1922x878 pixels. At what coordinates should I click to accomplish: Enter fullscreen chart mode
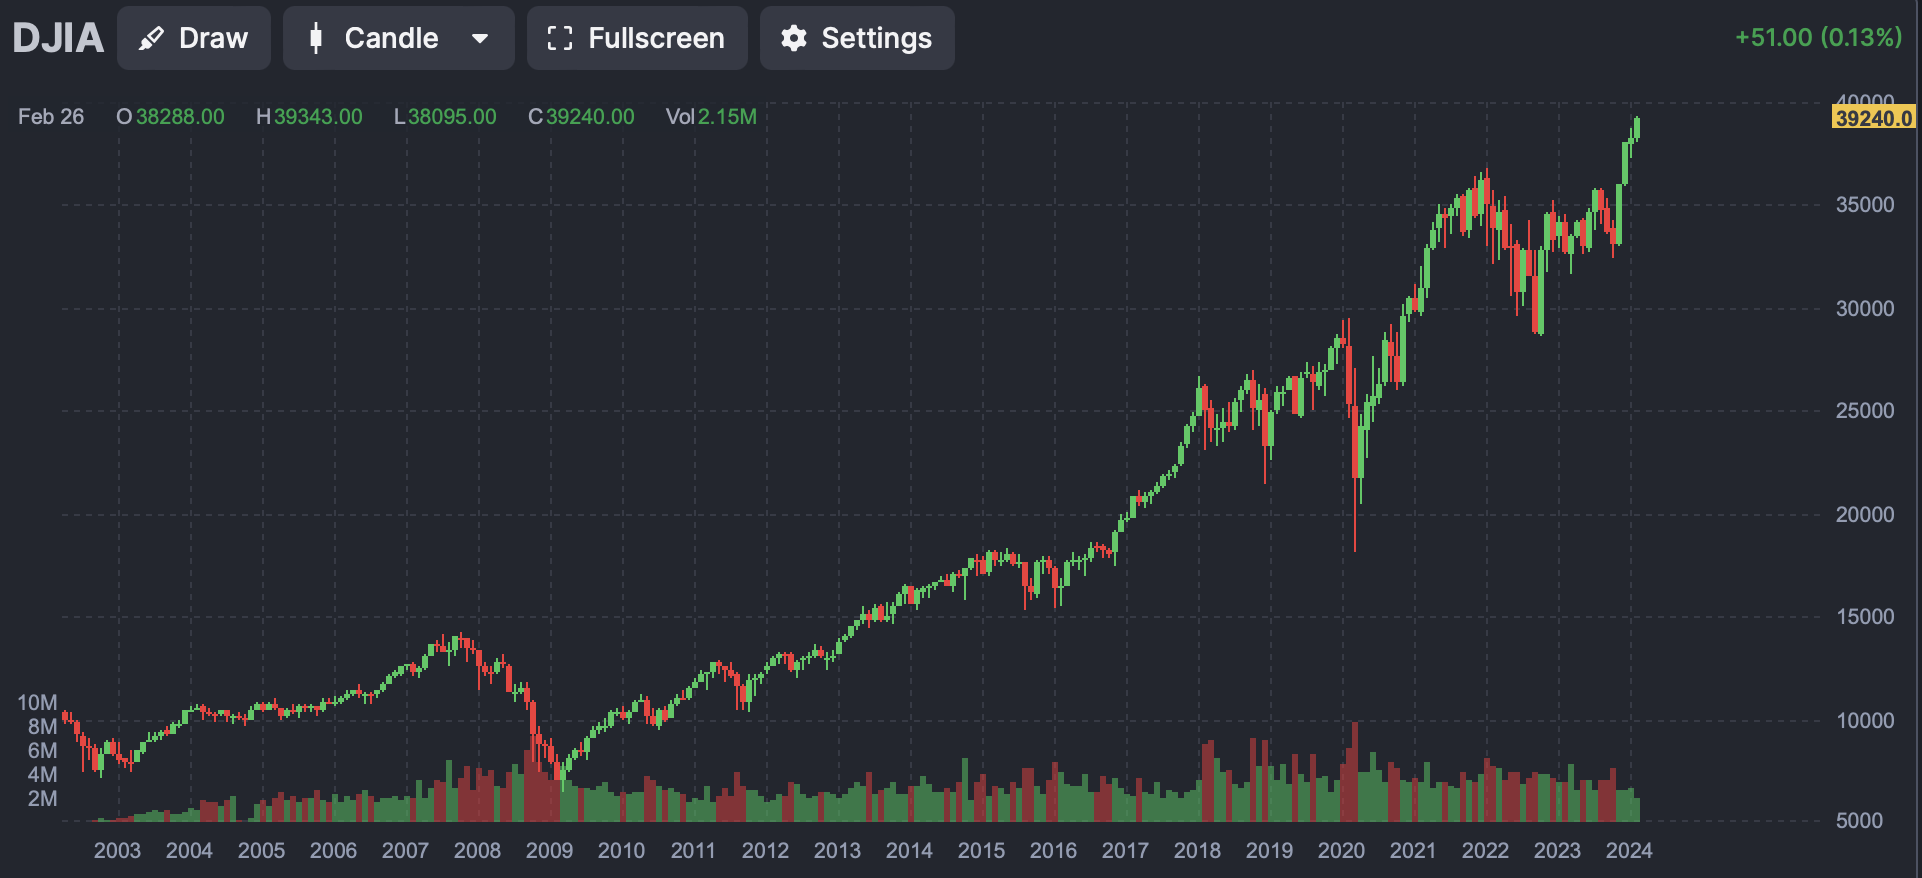637,39
